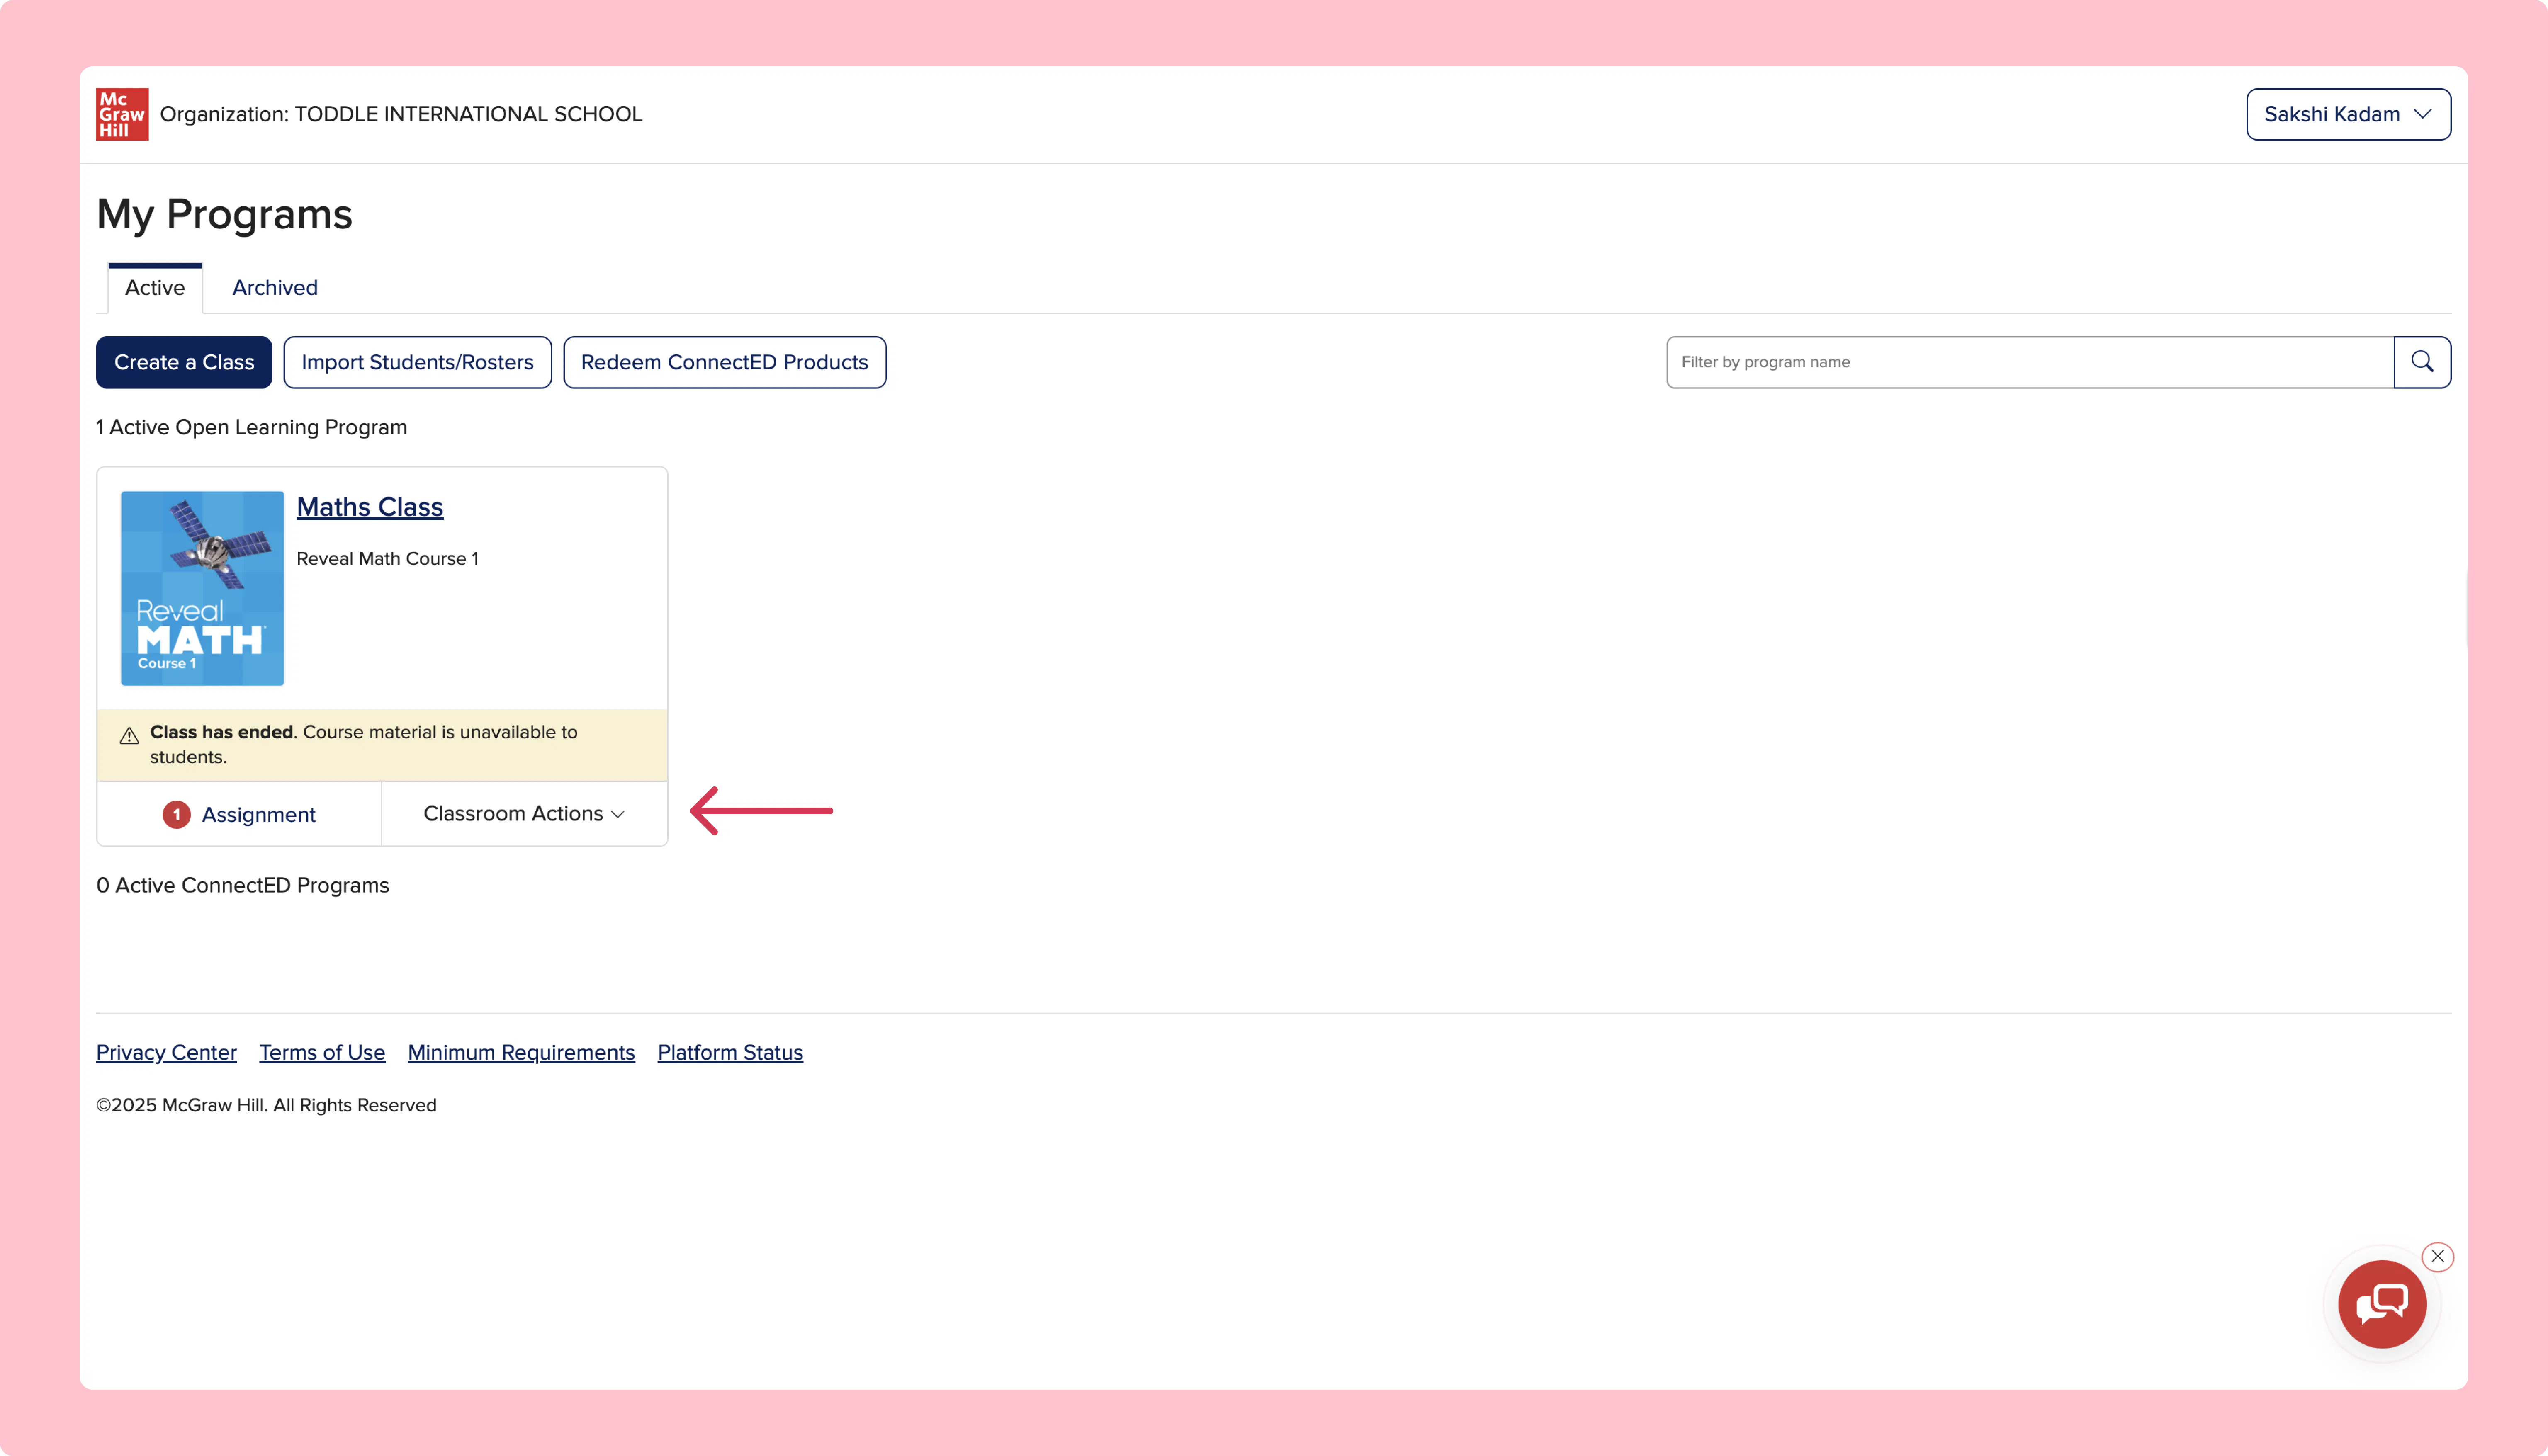This screenshot has height=1456, width=2548.
Task: Open the red chat support bubble
Action: pos(2382,1304)
